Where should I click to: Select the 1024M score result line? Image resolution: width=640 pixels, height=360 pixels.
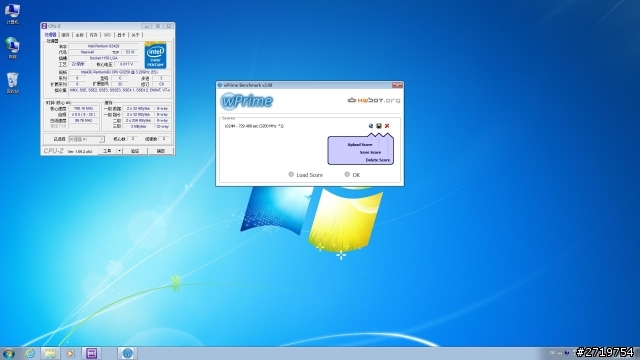click(x=254, y=126)
